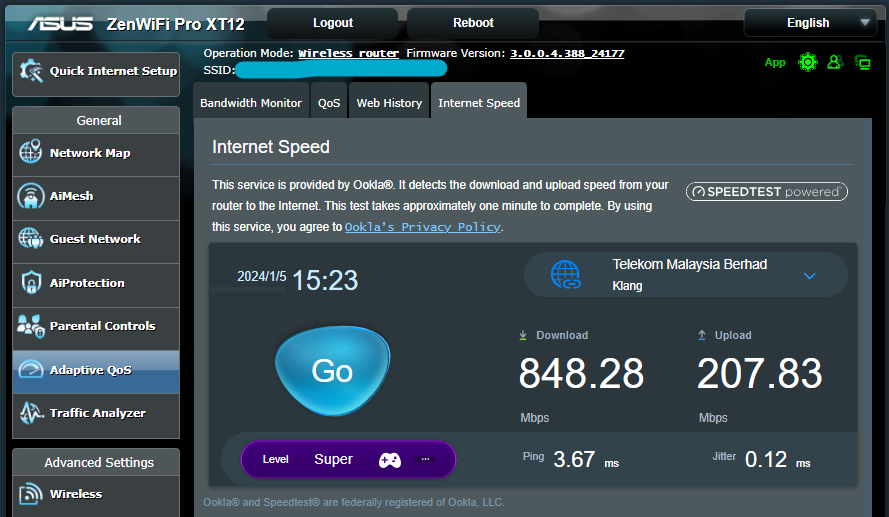Click the chevron beside Klang server
889x517 pixels.
click(810, 276)
